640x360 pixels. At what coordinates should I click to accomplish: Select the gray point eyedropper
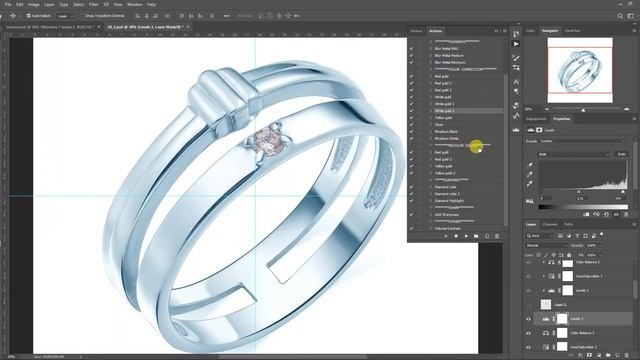pos(530,174)
